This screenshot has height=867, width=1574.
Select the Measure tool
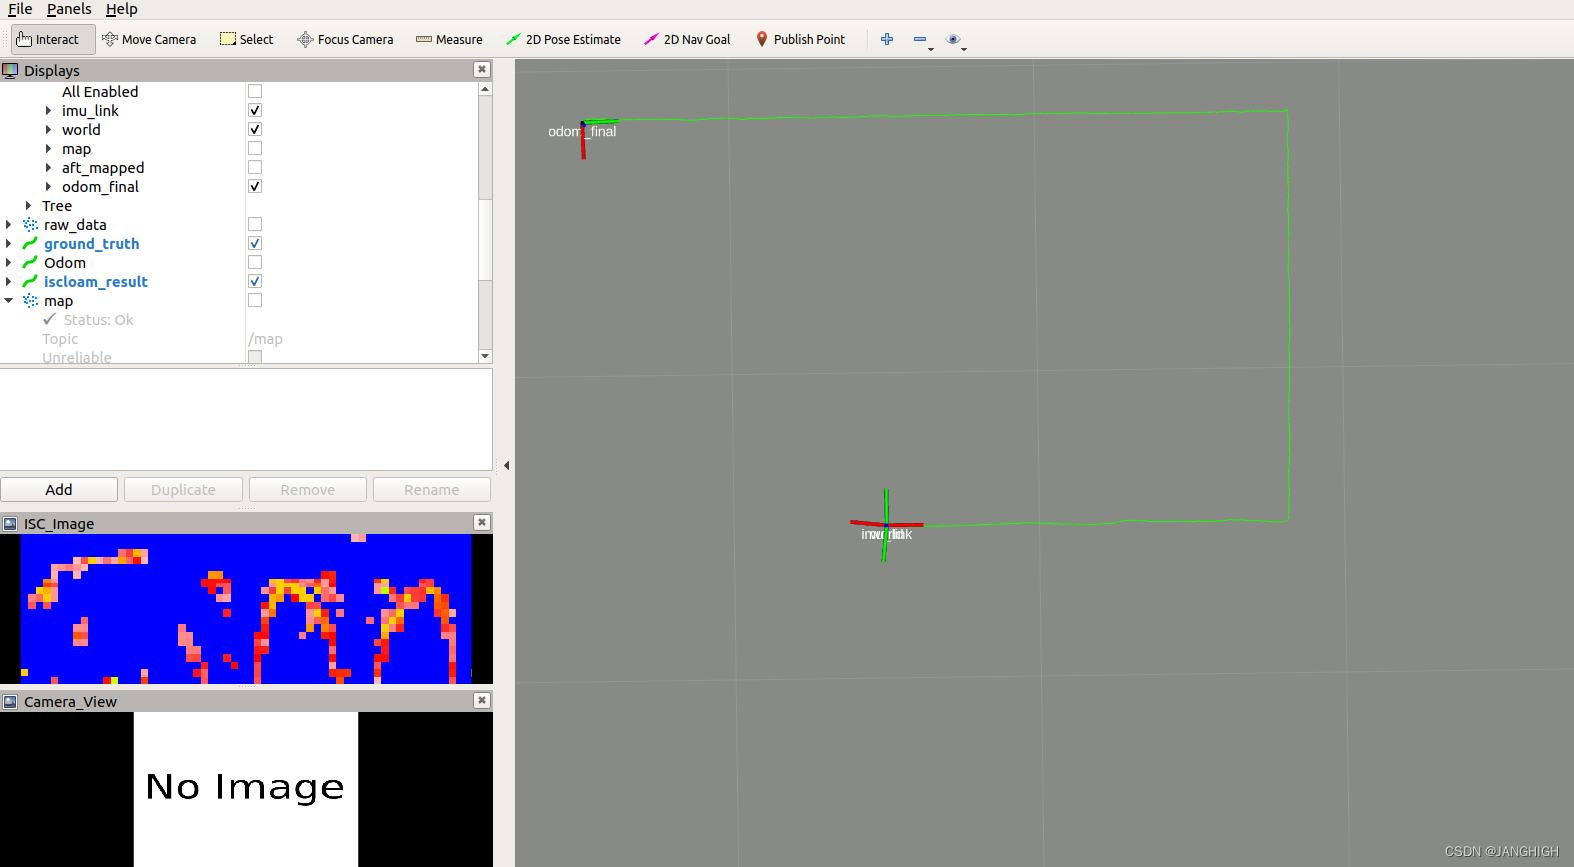point(449,39)
